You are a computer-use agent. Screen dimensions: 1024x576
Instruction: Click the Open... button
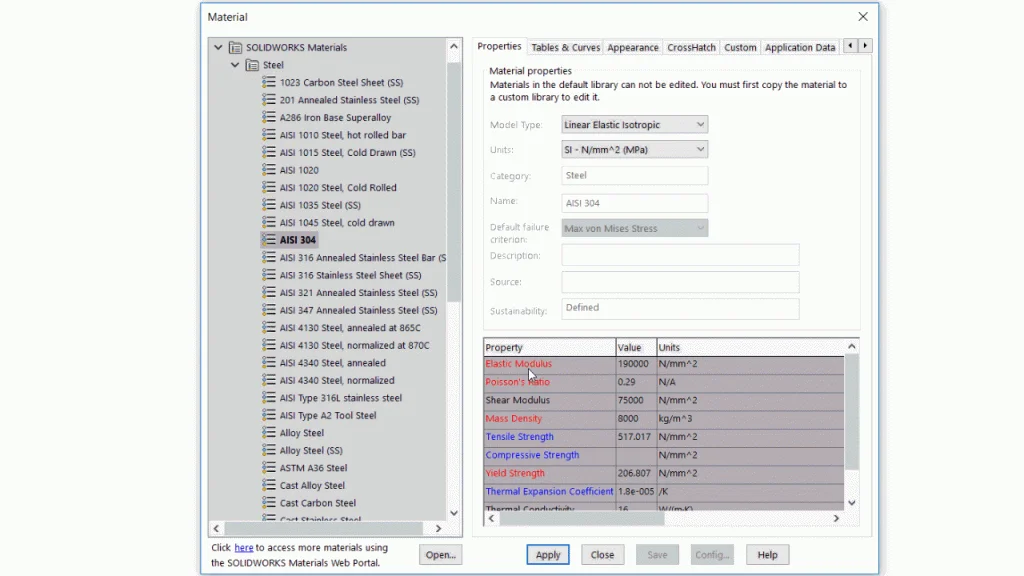tap(440, 555)
